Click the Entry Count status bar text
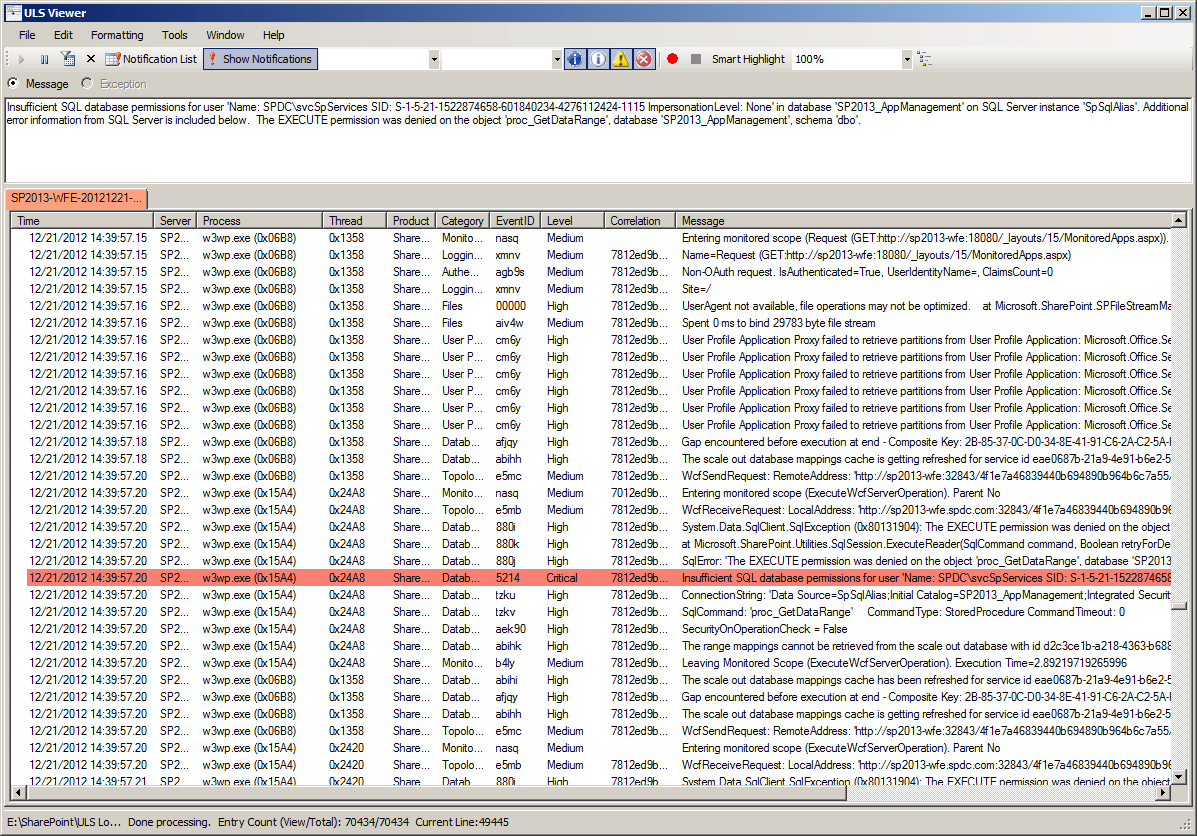Screen dimensions: 1197x836 tap(313, 822)
